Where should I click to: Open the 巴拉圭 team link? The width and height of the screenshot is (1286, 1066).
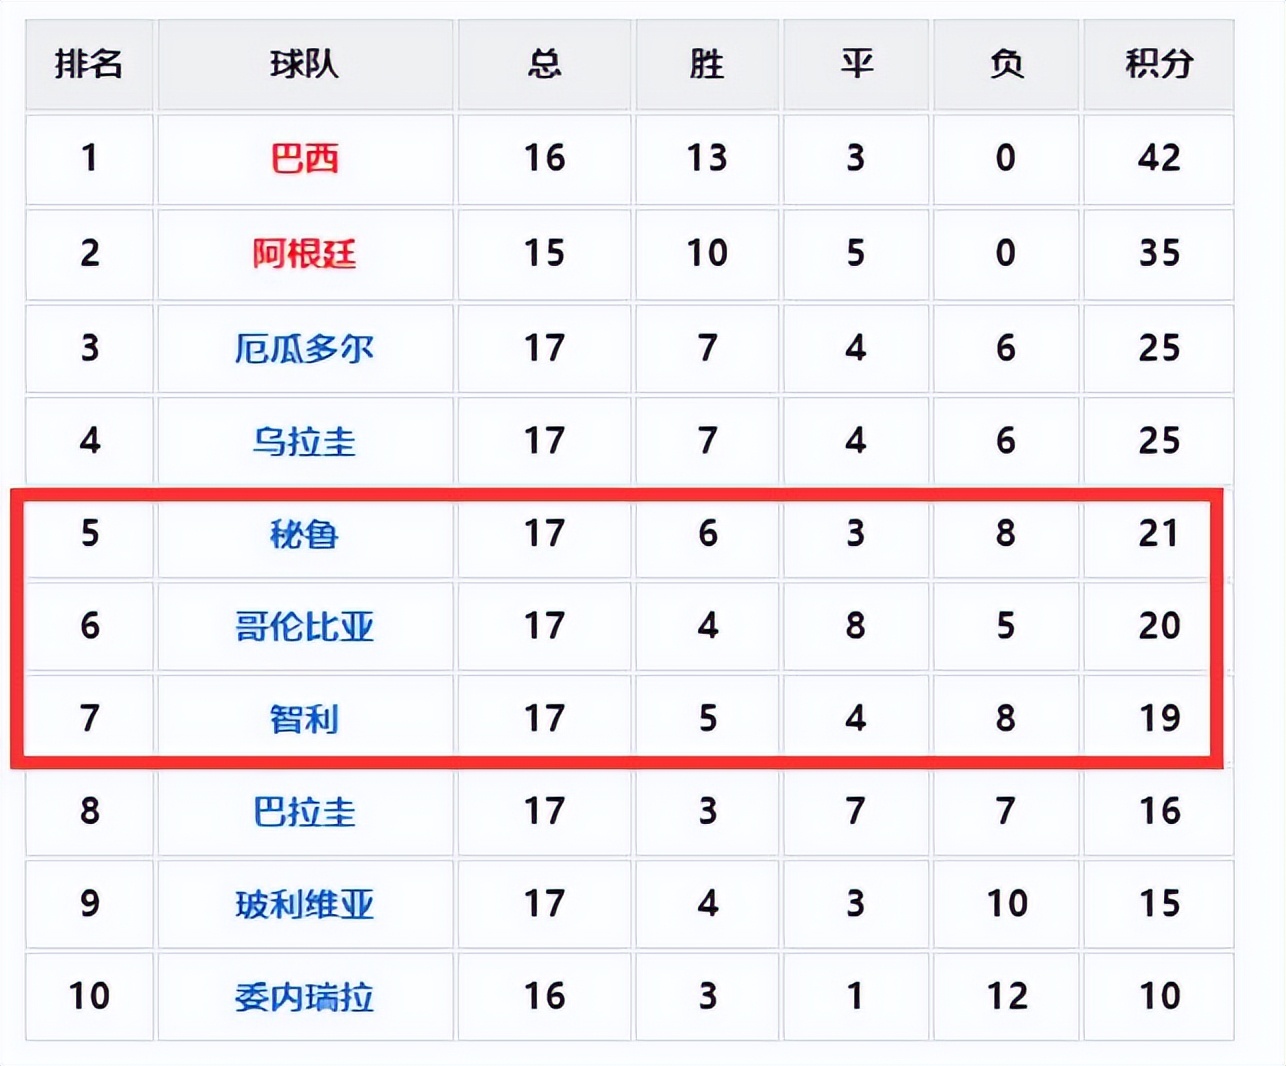point(305,811)
